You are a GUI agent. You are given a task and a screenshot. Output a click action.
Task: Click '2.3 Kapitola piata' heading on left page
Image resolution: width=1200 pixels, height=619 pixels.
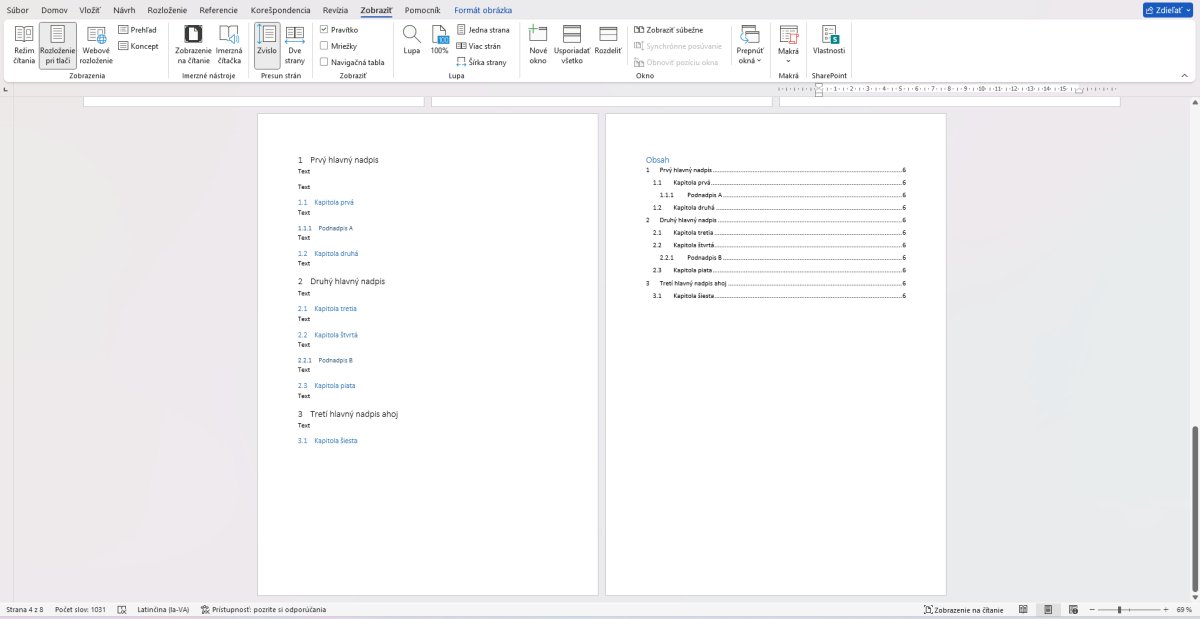[x=326, y=385]
